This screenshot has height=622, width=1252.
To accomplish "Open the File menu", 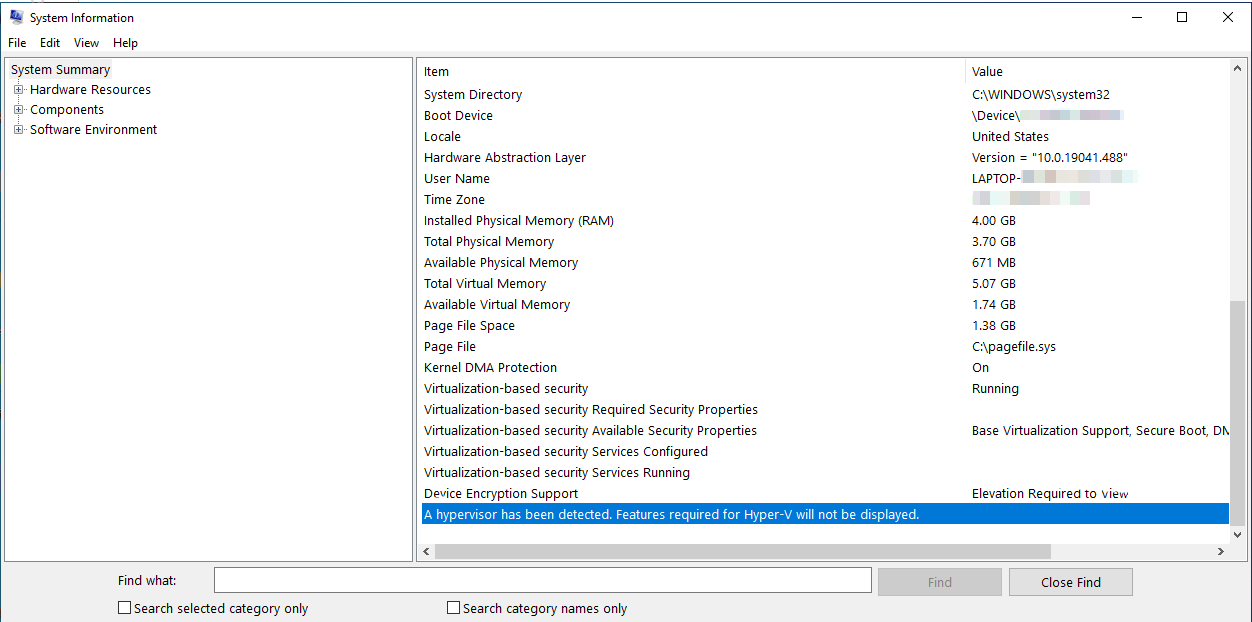I will pos(17,43).
